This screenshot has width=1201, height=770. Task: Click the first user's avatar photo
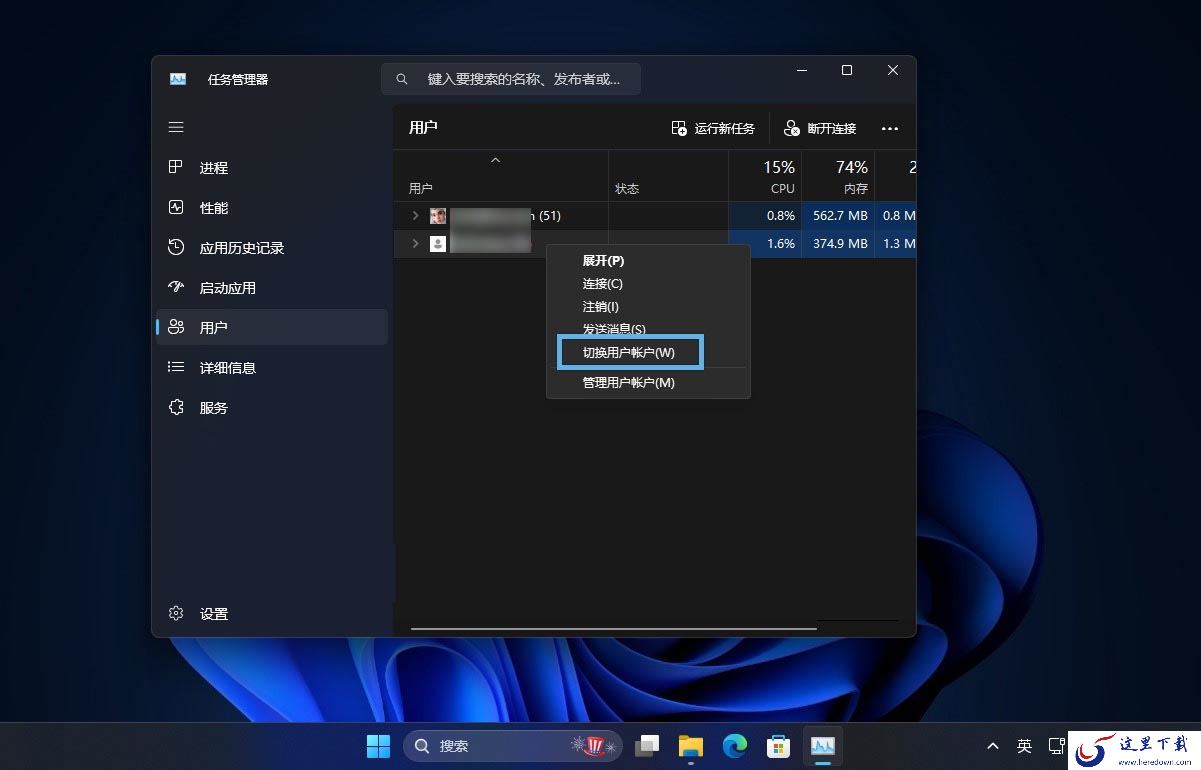(438, 216)
